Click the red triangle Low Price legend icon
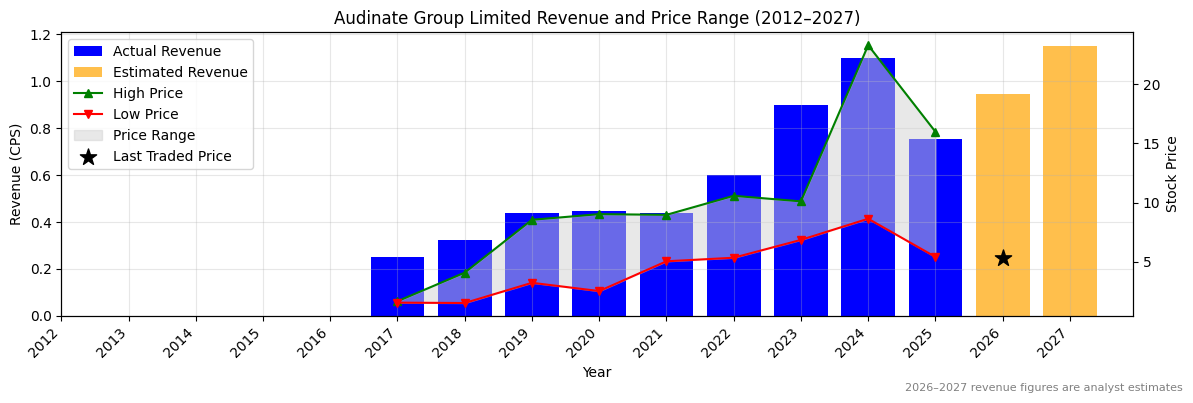This screenshot has height=403, width=1193. 88,115
